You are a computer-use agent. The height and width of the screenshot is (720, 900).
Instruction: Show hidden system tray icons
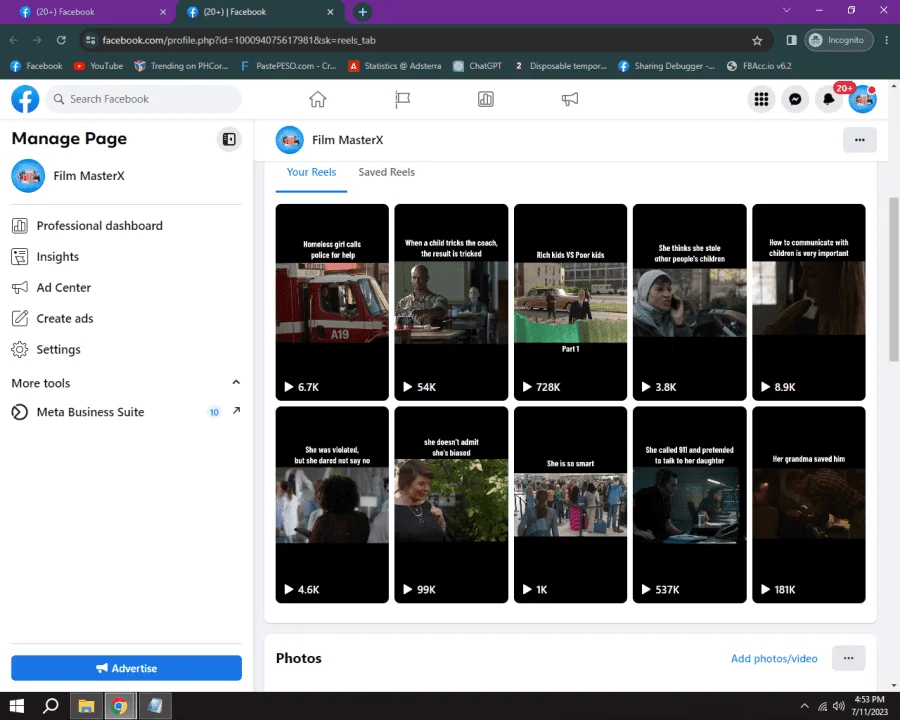point(805,706)
